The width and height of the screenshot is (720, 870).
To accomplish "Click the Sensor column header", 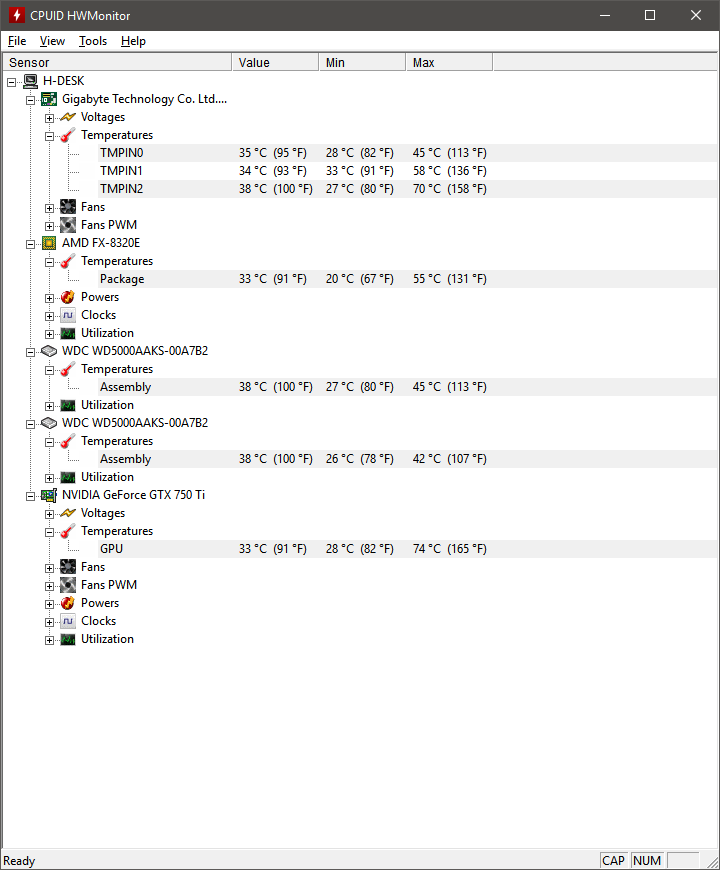I will pyautogui.click(x=118, y=62).
